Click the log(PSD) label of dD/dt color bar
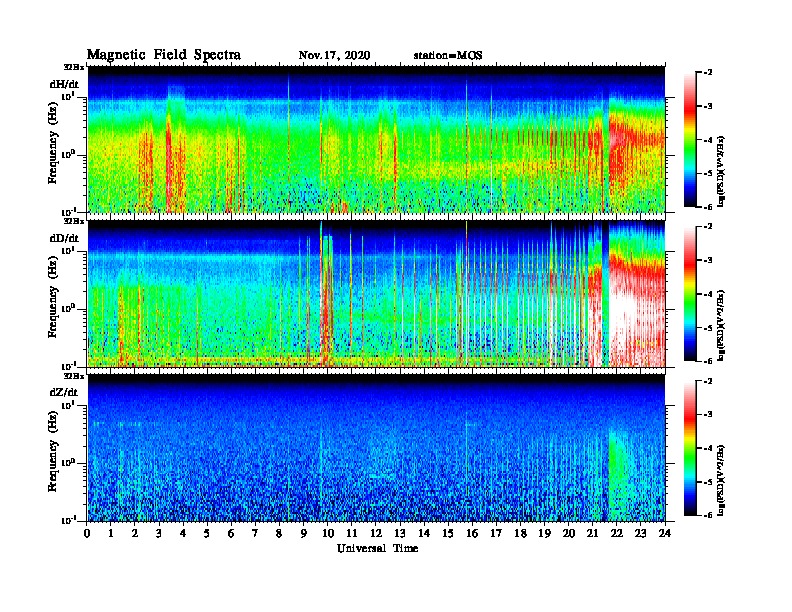Screen dimensions: 792x612 tap(721, 325)
